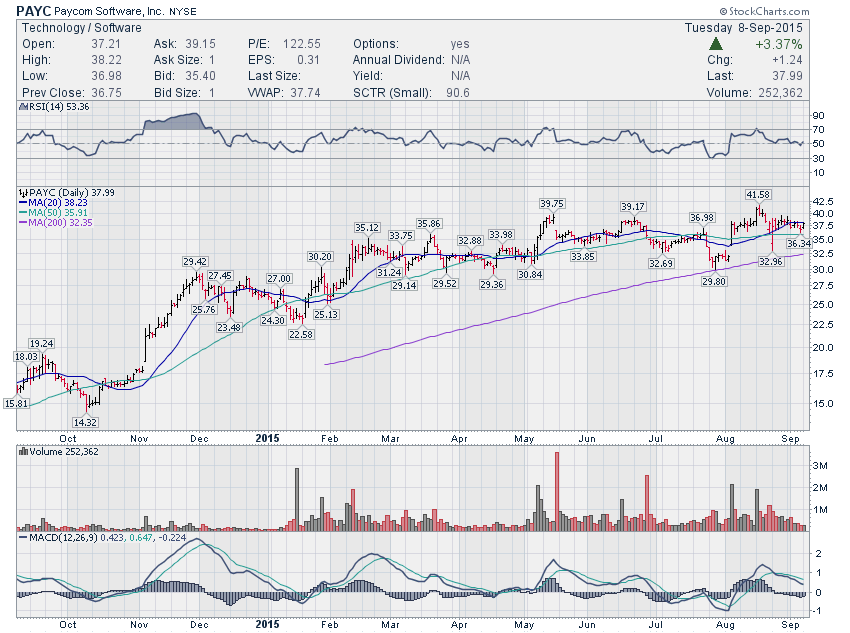The height and width of the screenshot is (633, 850).
Task: Click the 29.42 price label near December
Action: [x=195, y=261]
